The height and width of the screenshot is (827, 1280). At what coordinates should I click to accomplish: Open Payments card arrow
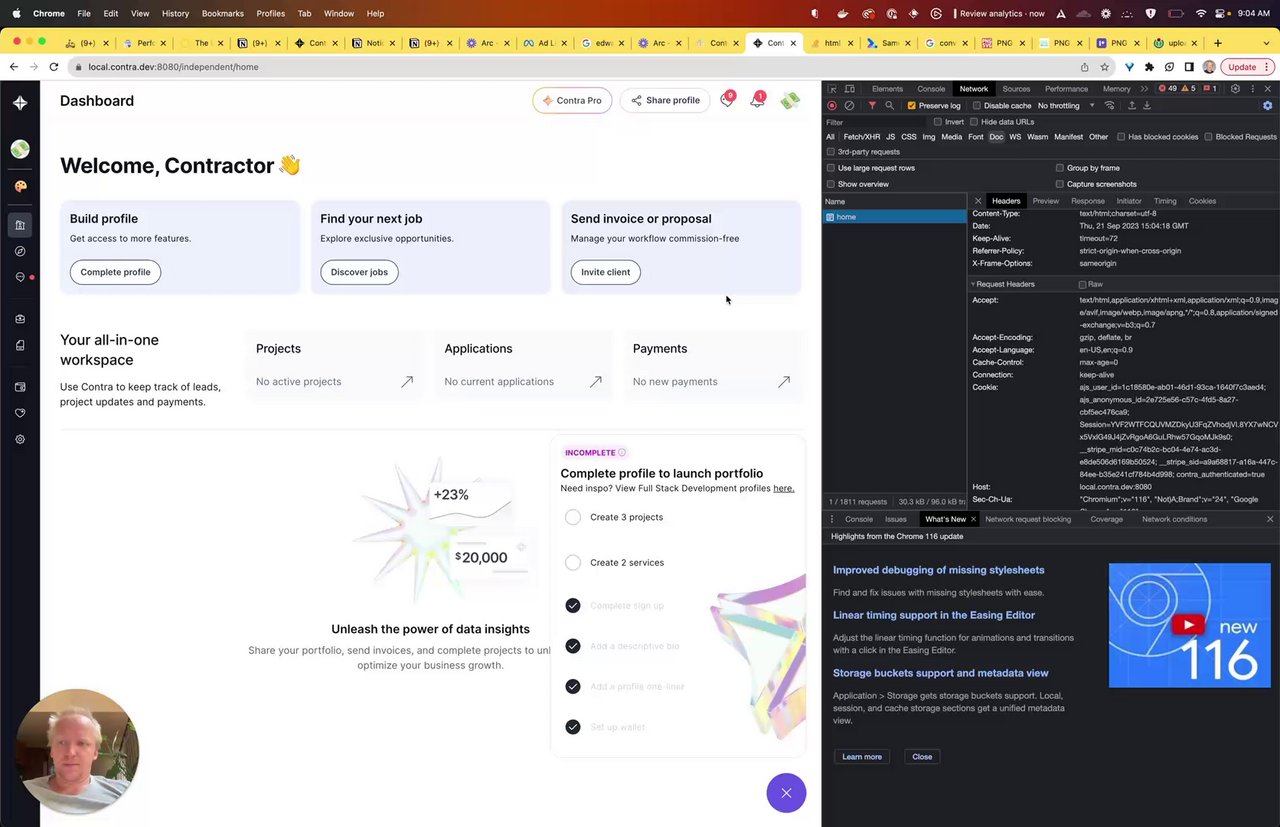point(784,381)
